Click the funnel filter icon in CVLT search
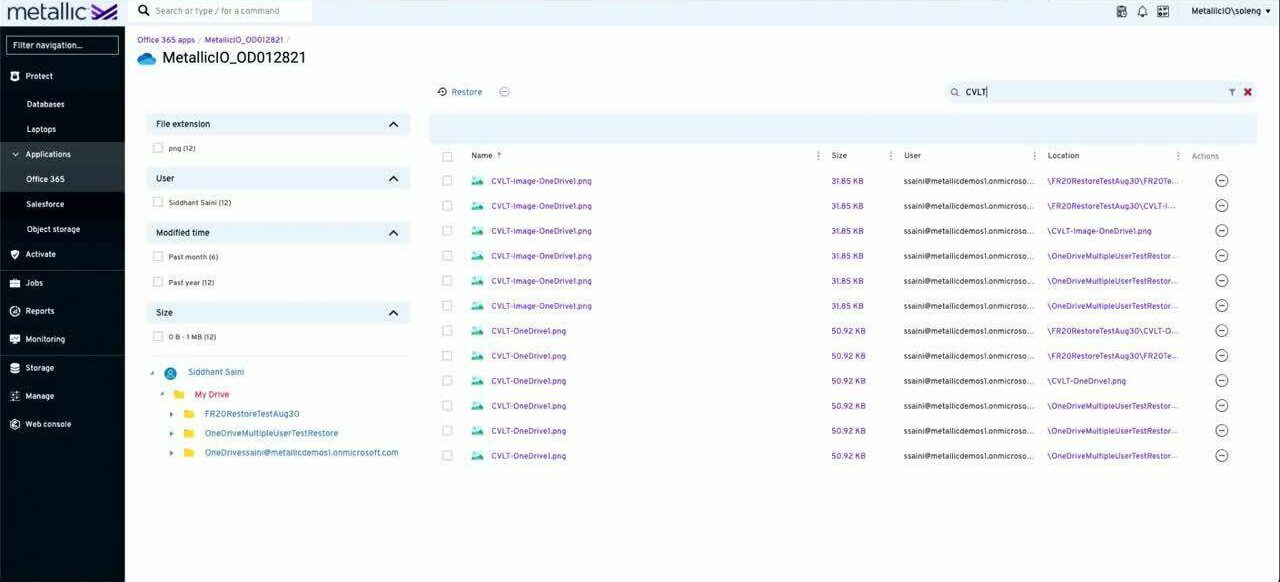1280x582 pixels. click(x=1232, y=92)
